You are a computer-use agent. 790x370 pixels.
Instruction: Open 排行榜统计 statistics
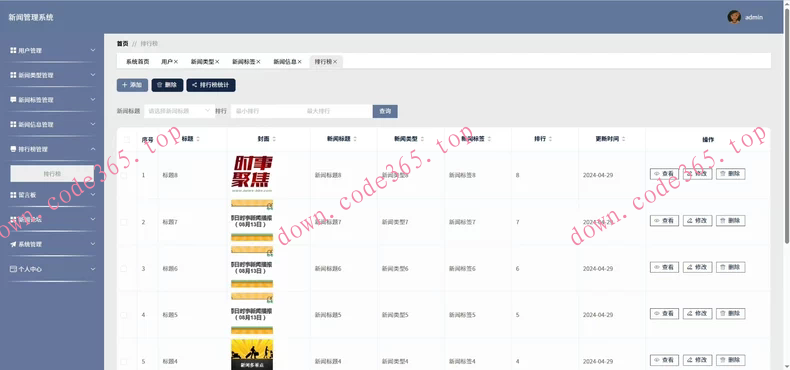tap(211, 85)
